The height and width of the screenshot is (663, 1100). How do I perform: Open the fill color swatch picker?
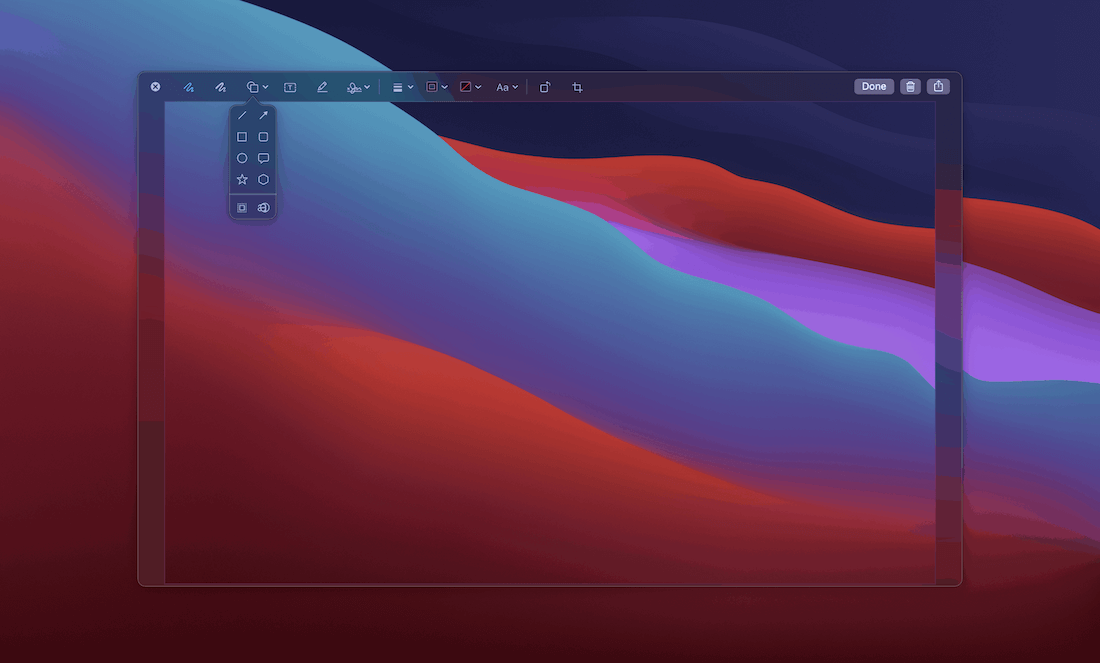click(467, 87)
